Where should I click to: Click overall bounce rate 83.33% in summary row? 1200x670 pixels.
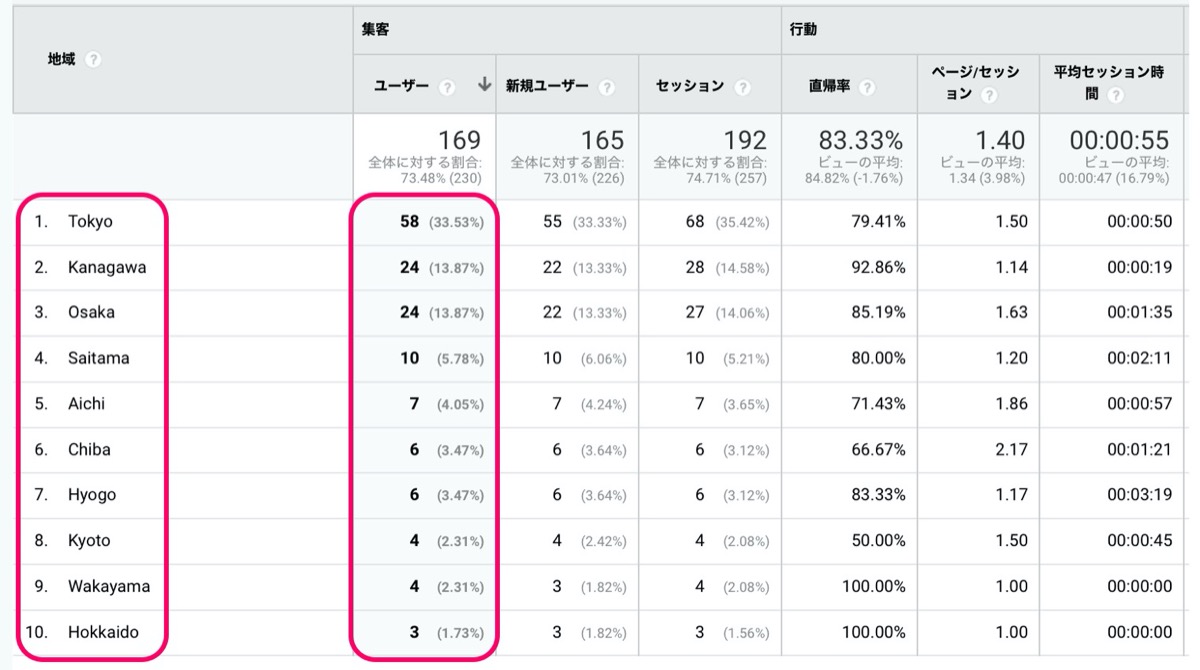(861, 141)
